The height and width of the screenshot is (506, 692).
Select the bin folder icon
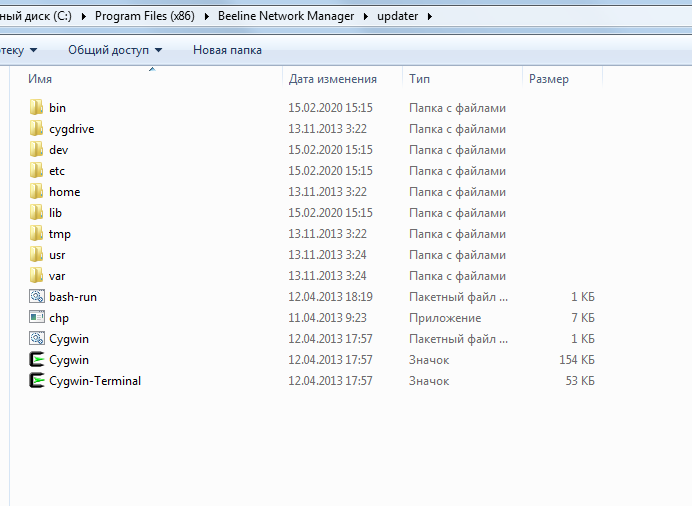tap(36, 107)
